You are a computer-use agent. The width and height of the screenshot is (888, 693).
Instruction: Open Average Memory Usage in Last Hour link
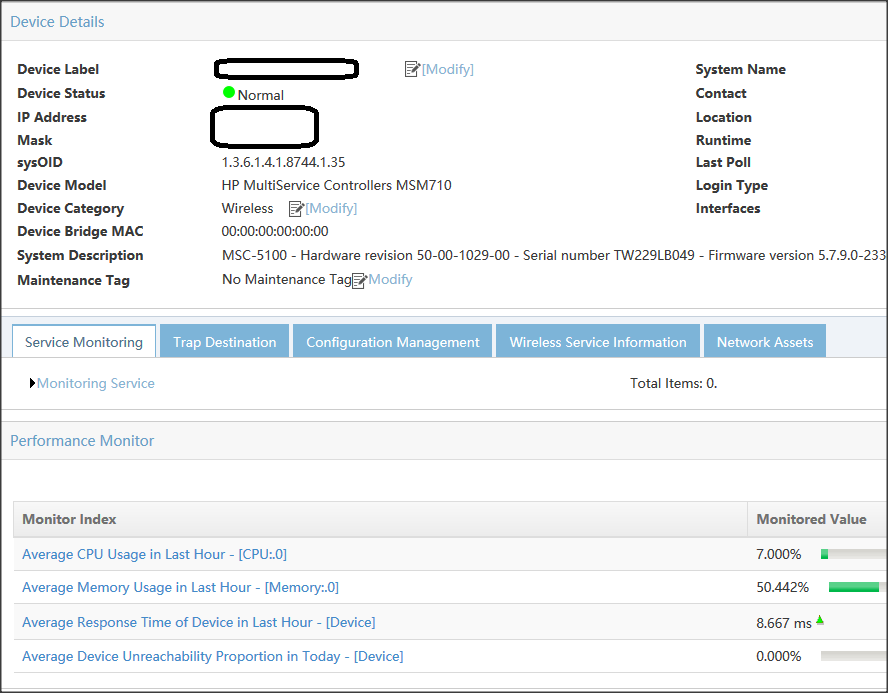(x=181, y=587)
